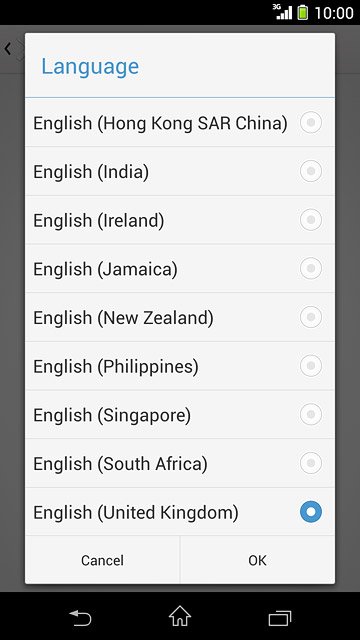The height and width of the screenshot is (640, 360).
Task: Choose the English (Jamaica) radio button
Action: point(311,268)
